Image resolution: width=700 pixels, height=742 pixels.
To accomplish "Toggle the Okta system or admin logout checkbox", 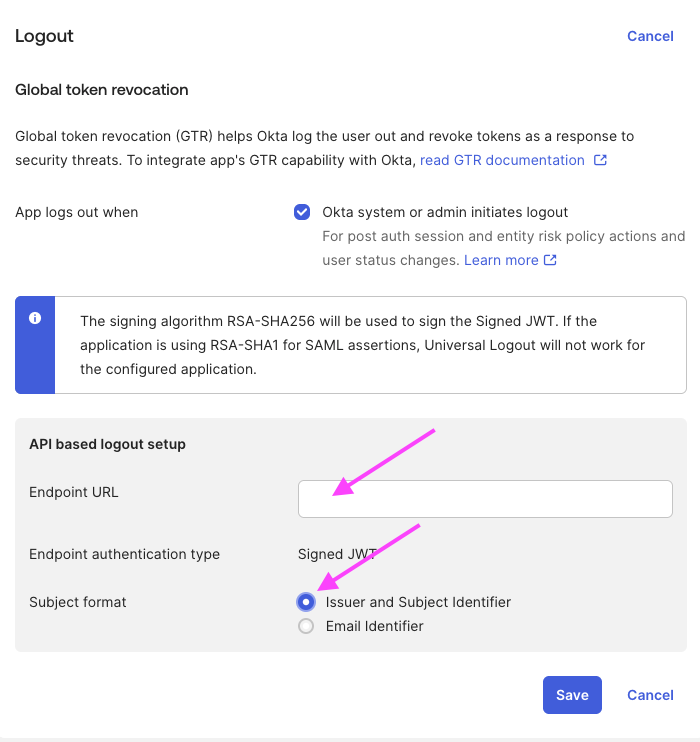I will click(x=302, y=212).
